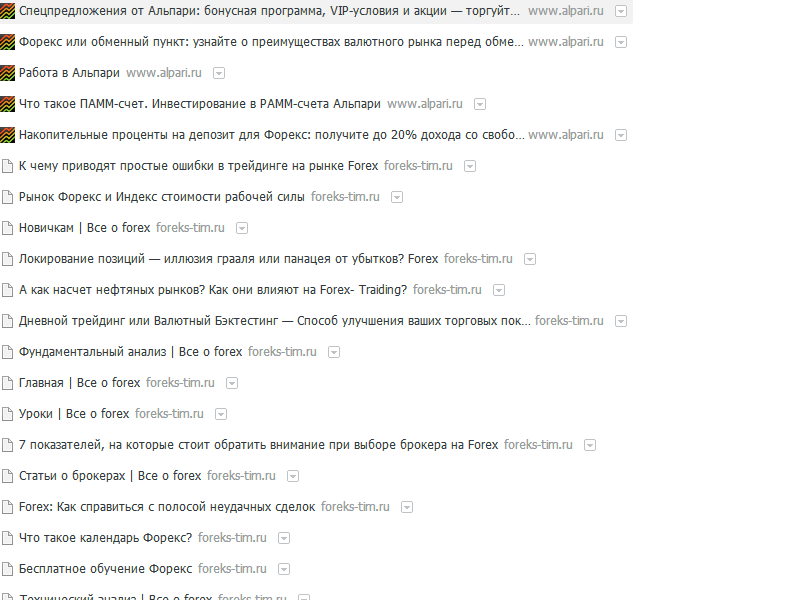Screen dimensions: 800x600
Task: Click Alpari icon beside 'Форекс или обменный пункт'
Action: coord(7,42)
